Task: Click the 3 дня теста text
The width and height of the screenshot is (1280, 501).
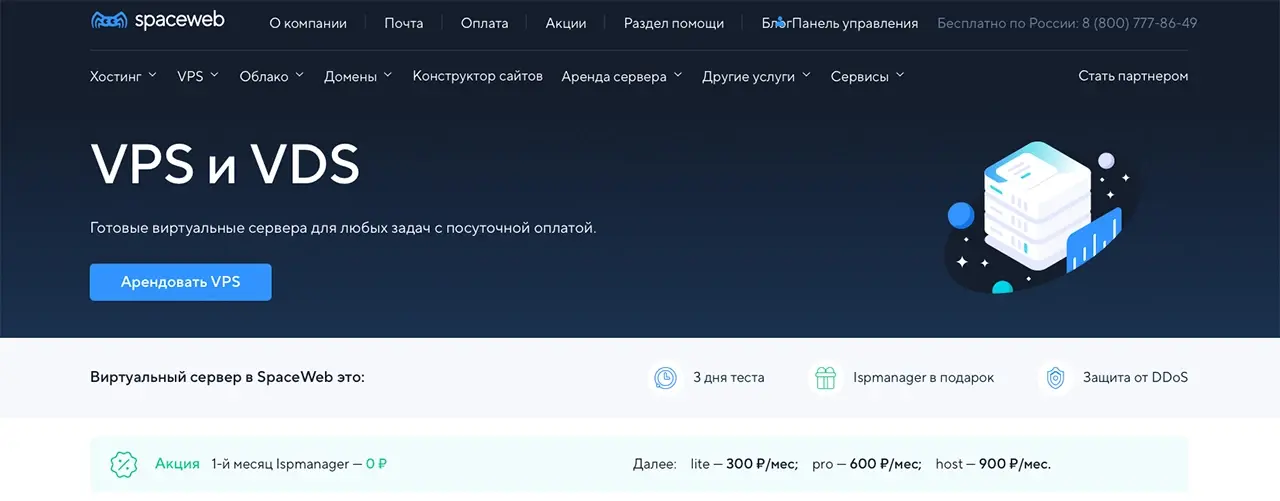Action: point(729,378)
